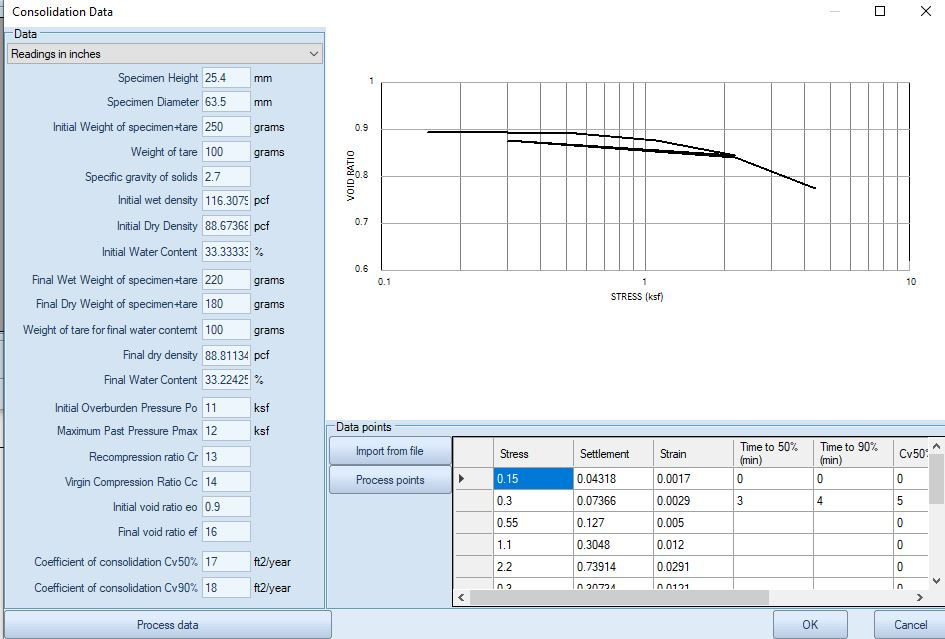Select the strain cell 0.0291
The height and width of the screenshot is (639, 945).
click(x=693, y=567)
